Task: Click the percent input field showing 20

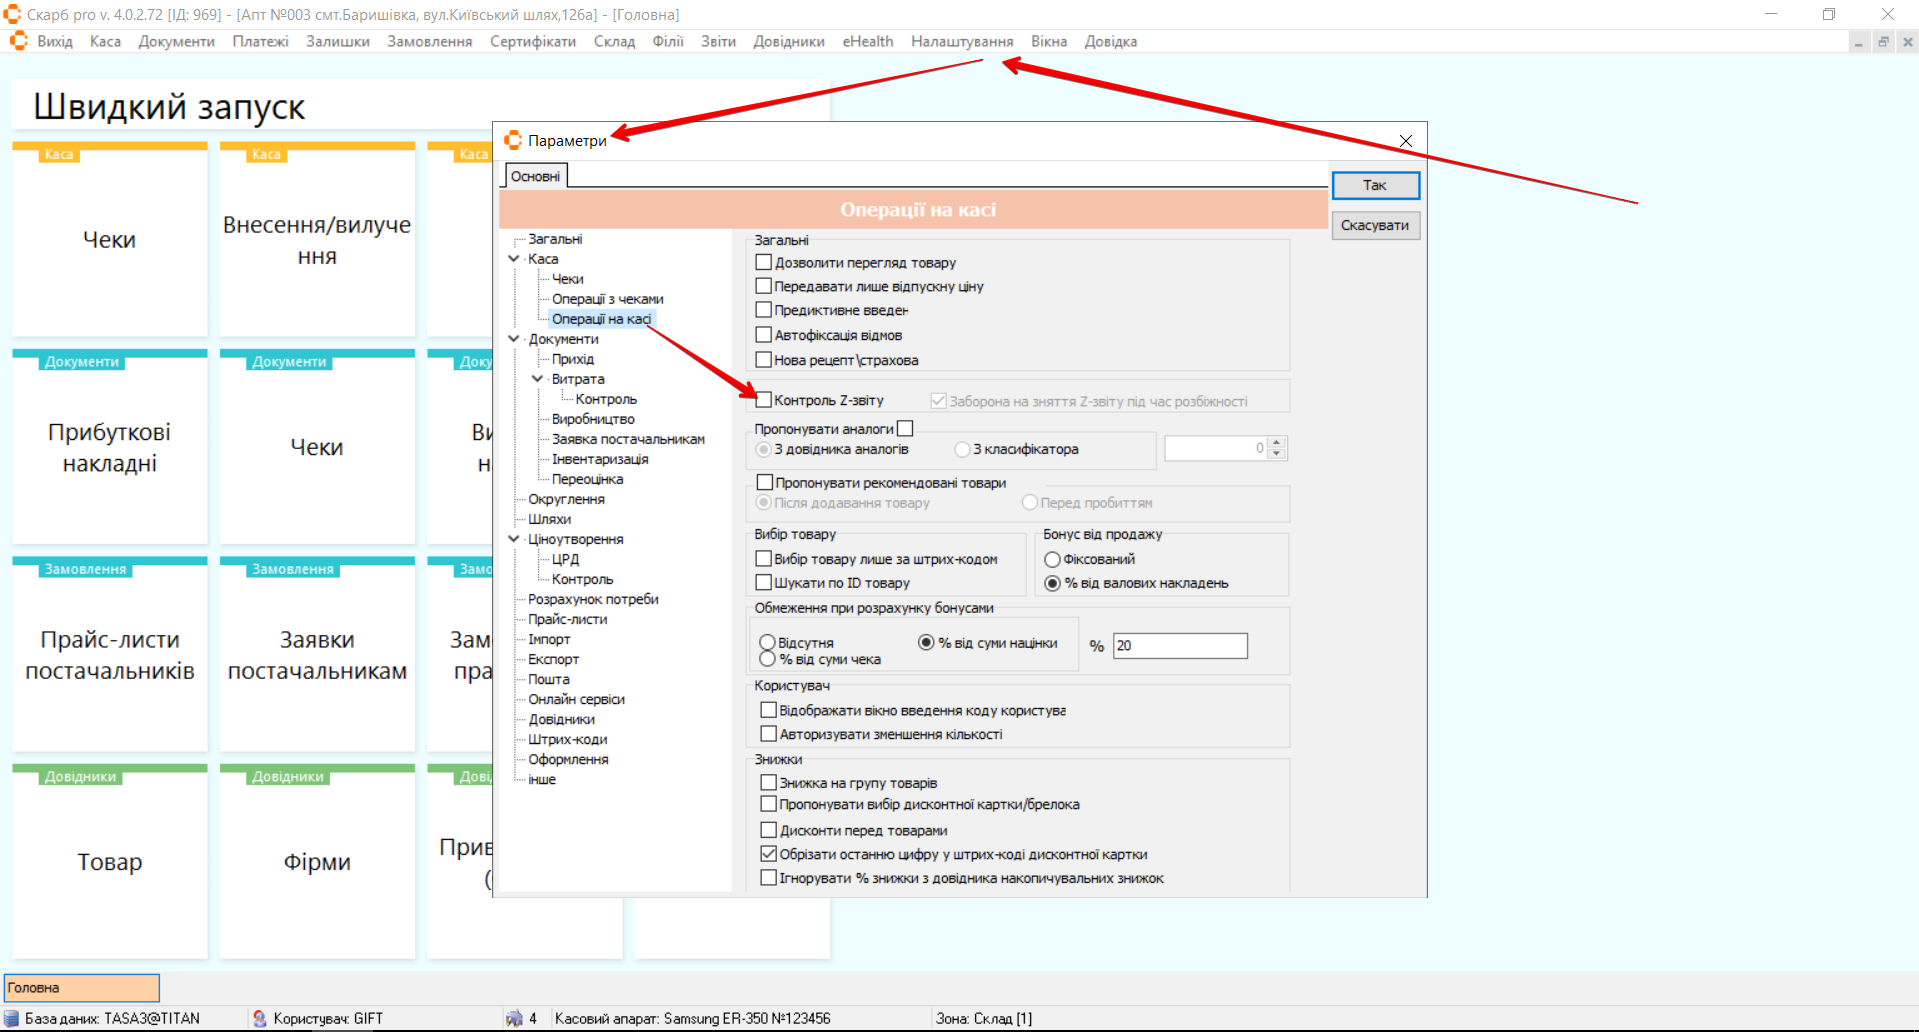Action: click(1180, 646)
